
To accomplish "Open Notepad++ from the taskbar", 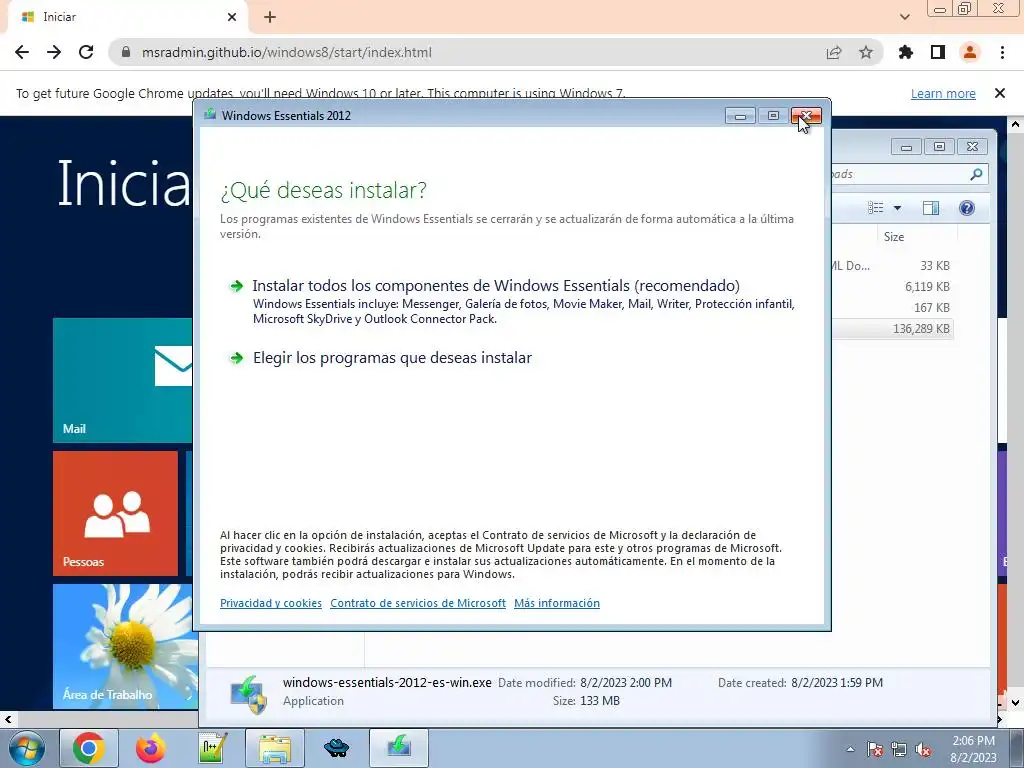I will coord(213,748).
